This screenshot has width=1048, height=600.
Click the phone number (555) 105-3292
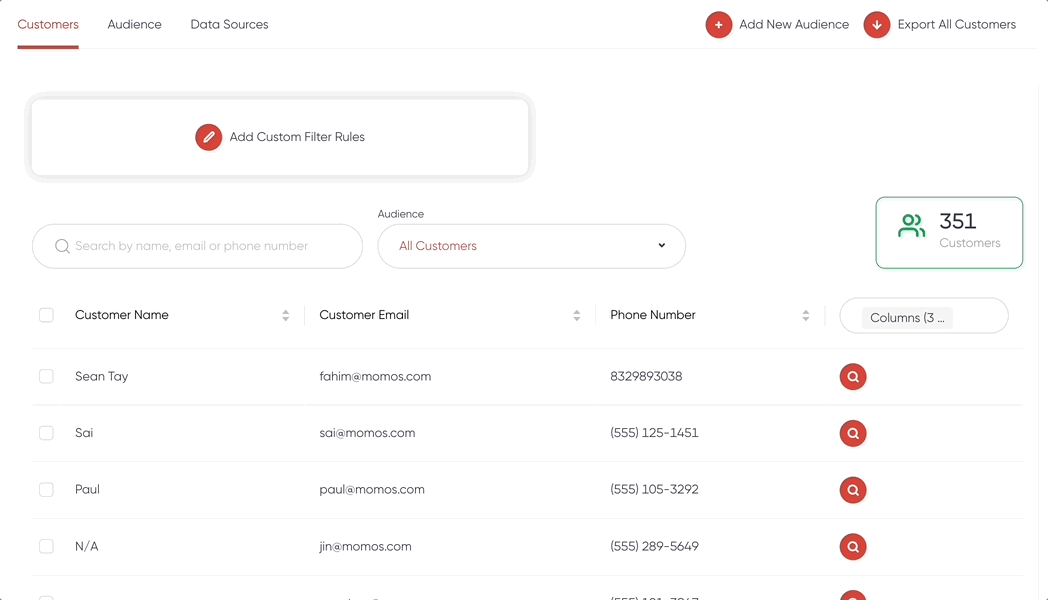click(x=654, y=490)
